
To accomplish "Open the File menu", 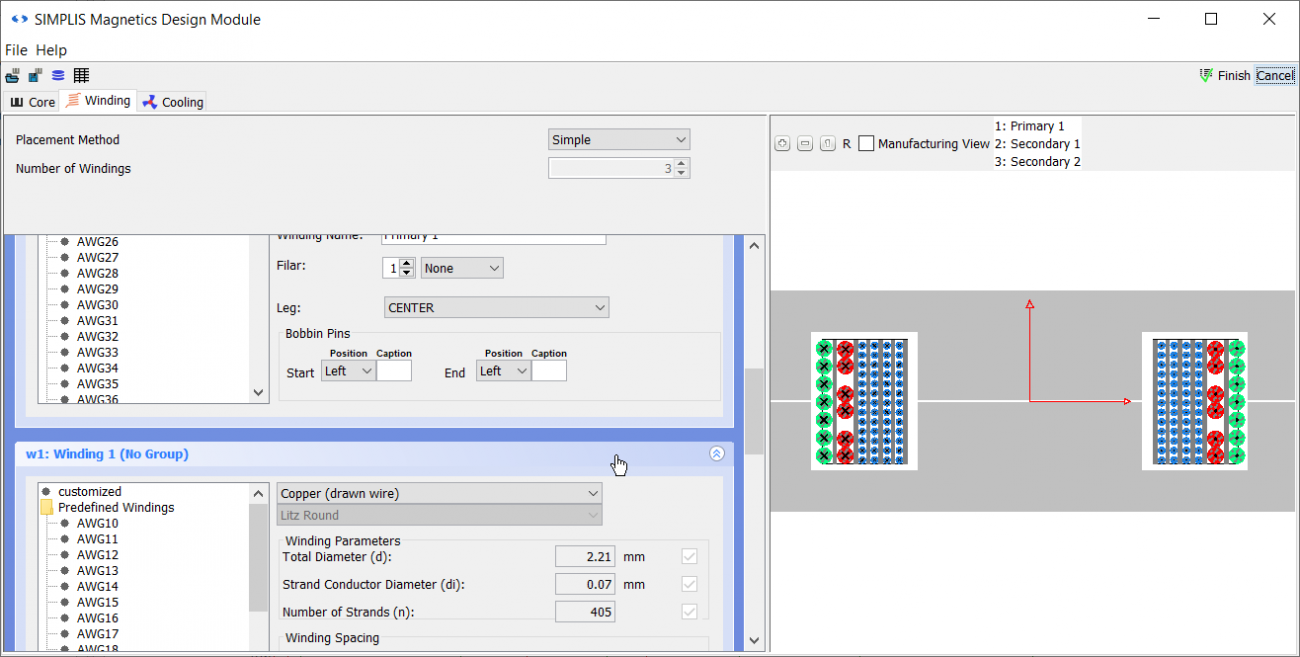I will (x=16, y=50).
